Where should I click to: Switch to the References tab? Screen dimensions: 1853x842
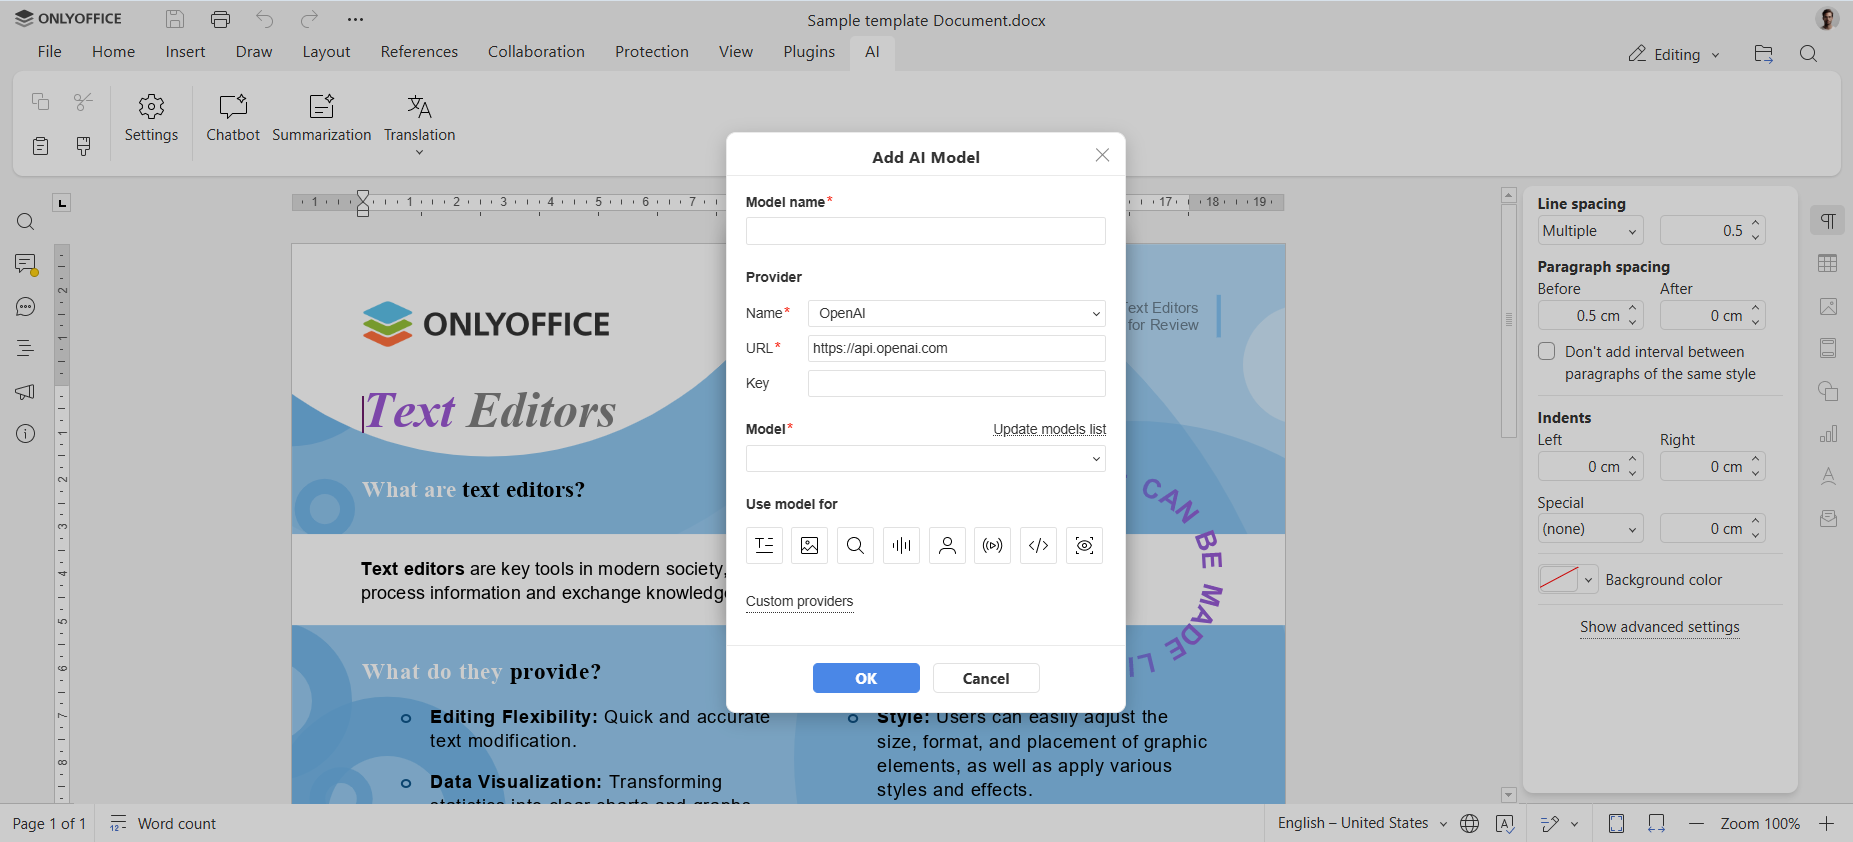(419, 52)
